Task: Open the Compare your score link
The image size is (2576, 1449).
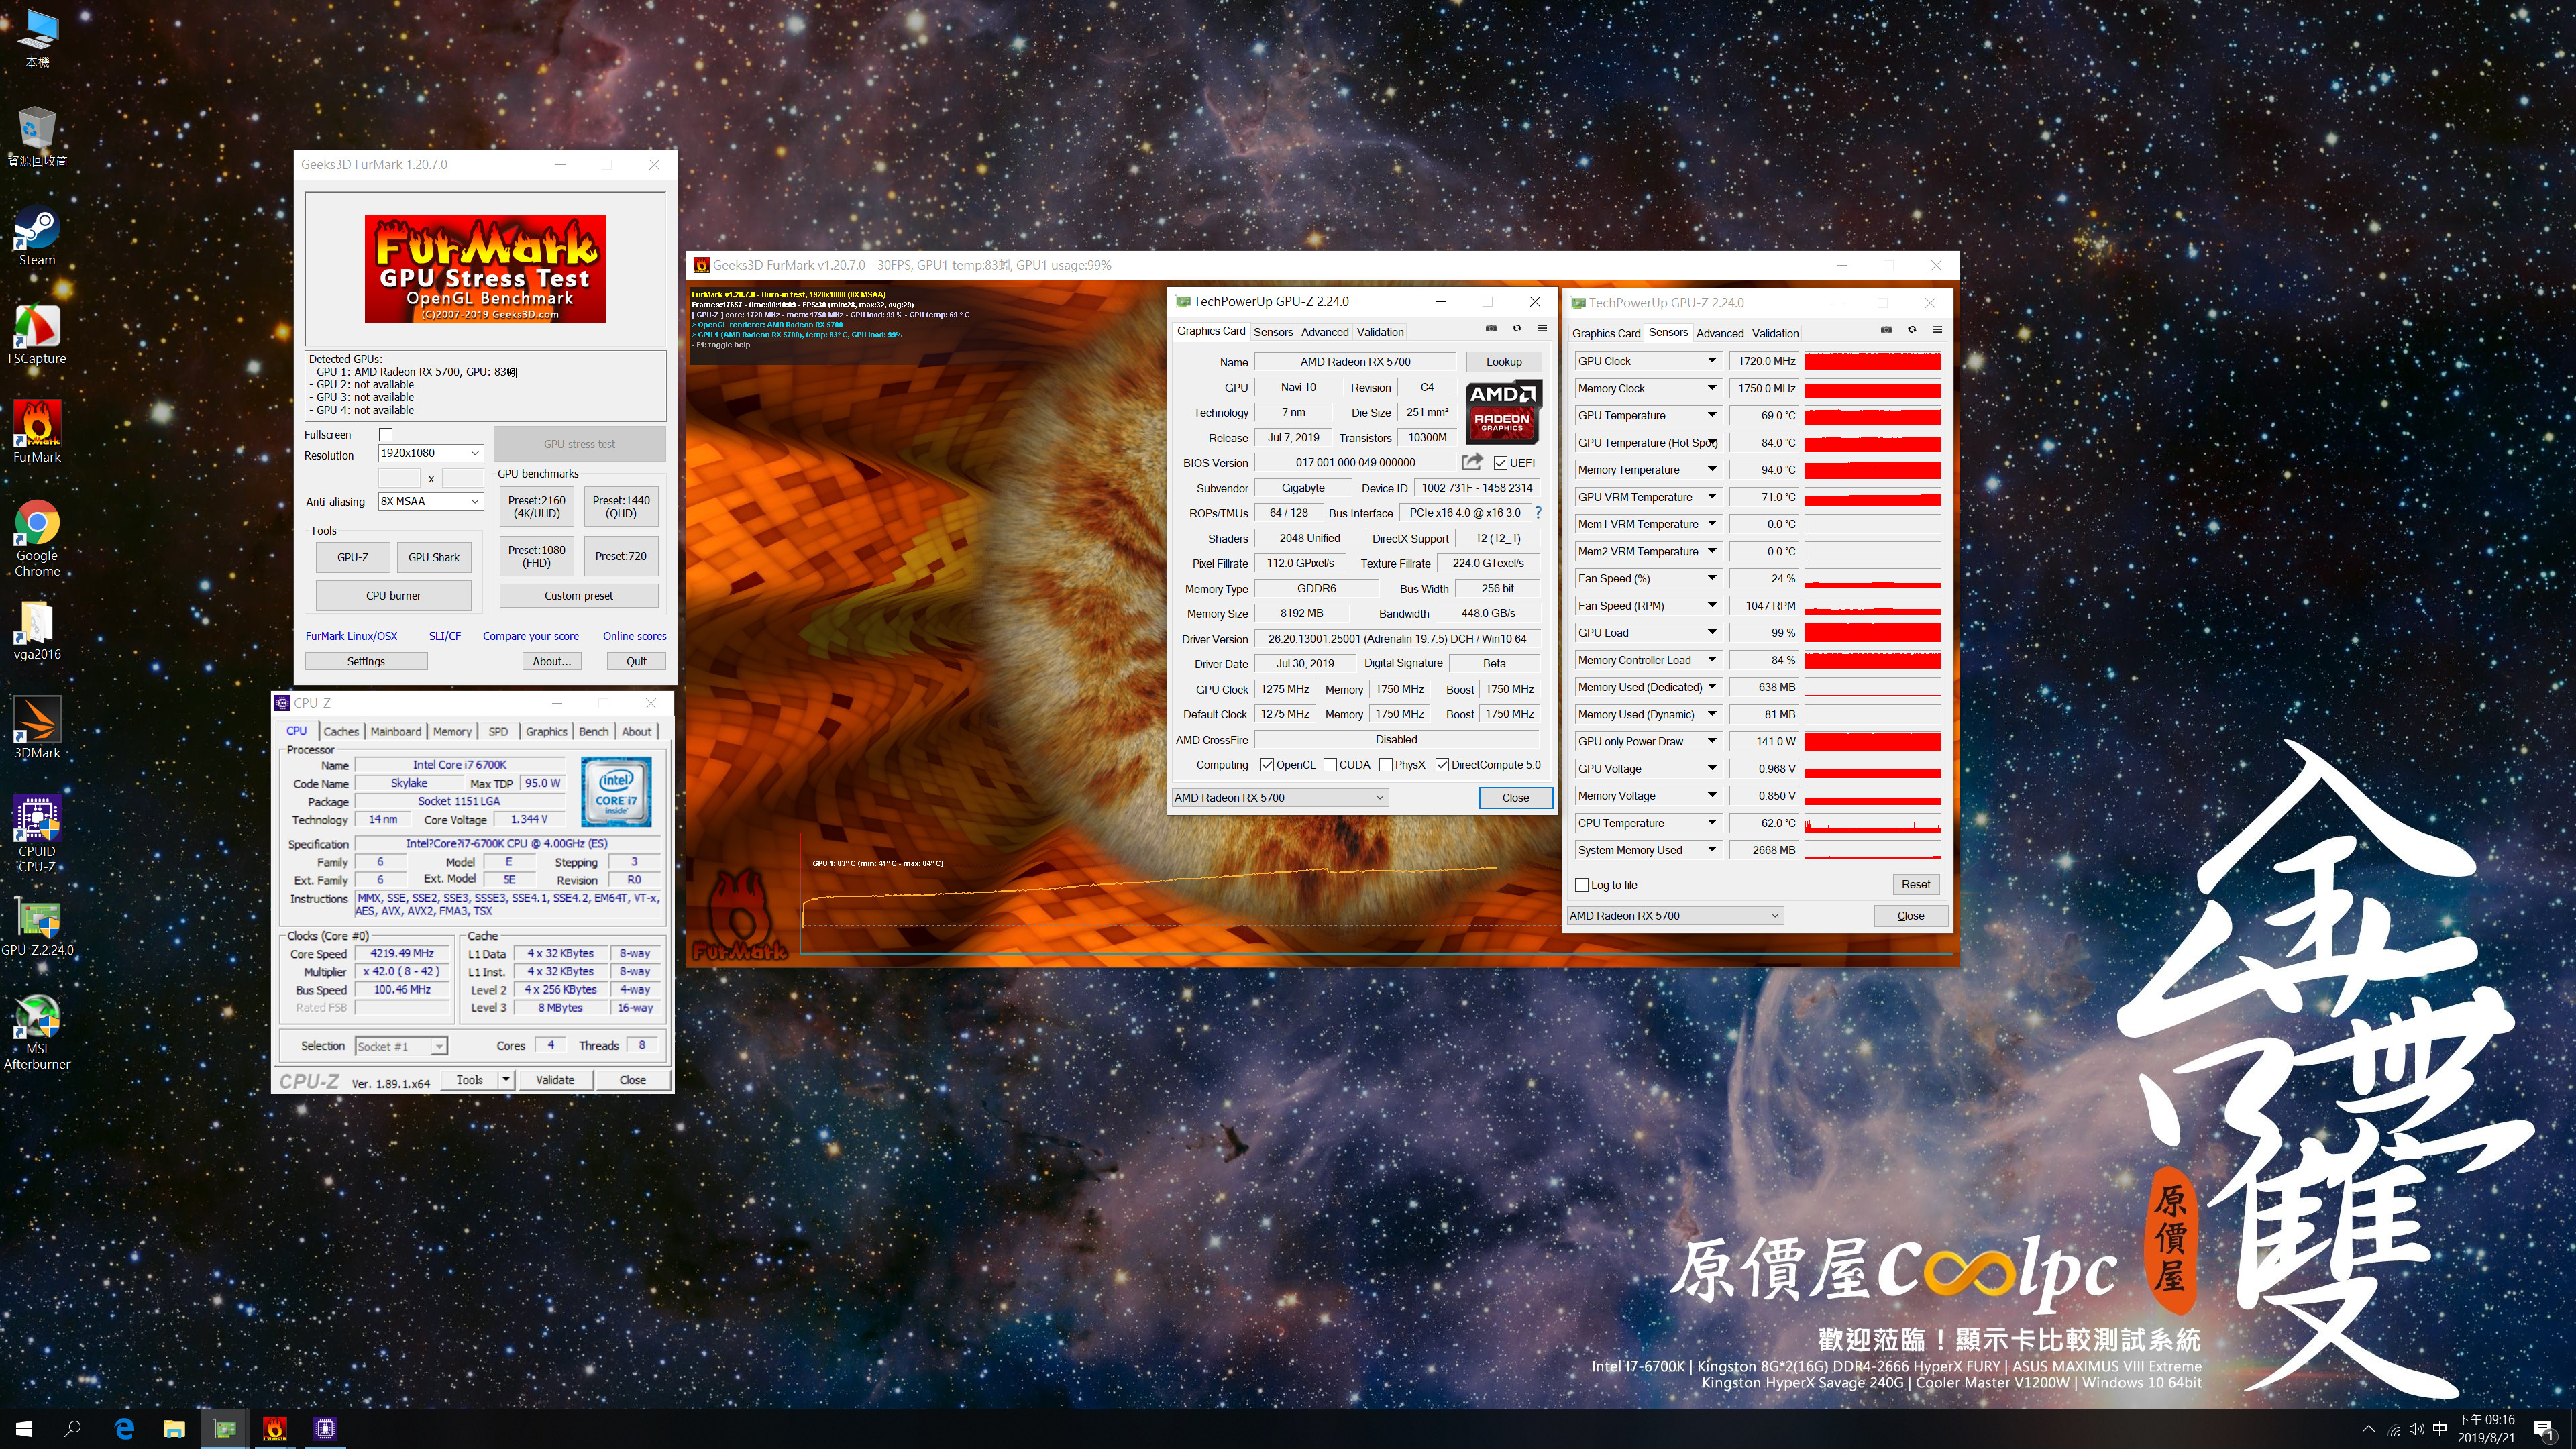Action: click(x=530, y=636)
